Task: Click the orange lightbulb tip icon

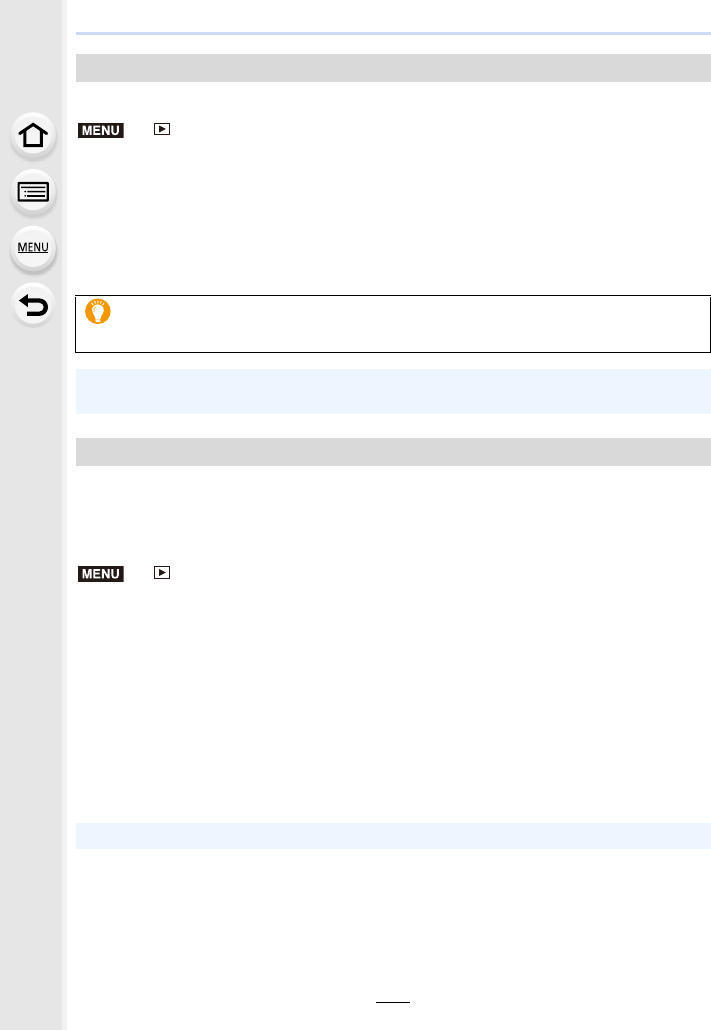Action: (98, 311)
